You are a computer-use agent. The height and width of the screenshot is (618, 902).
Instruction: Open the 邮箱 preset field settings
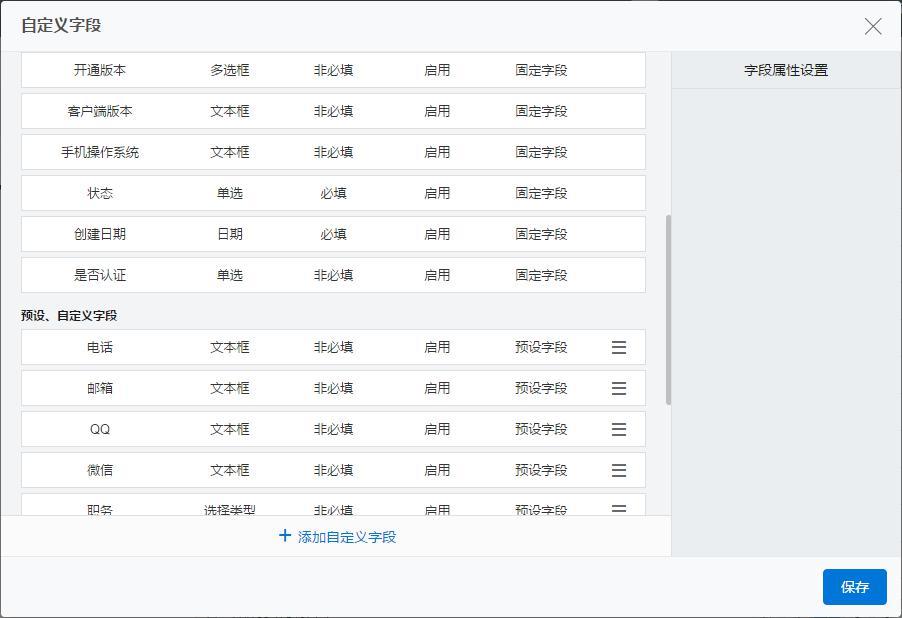333,388
